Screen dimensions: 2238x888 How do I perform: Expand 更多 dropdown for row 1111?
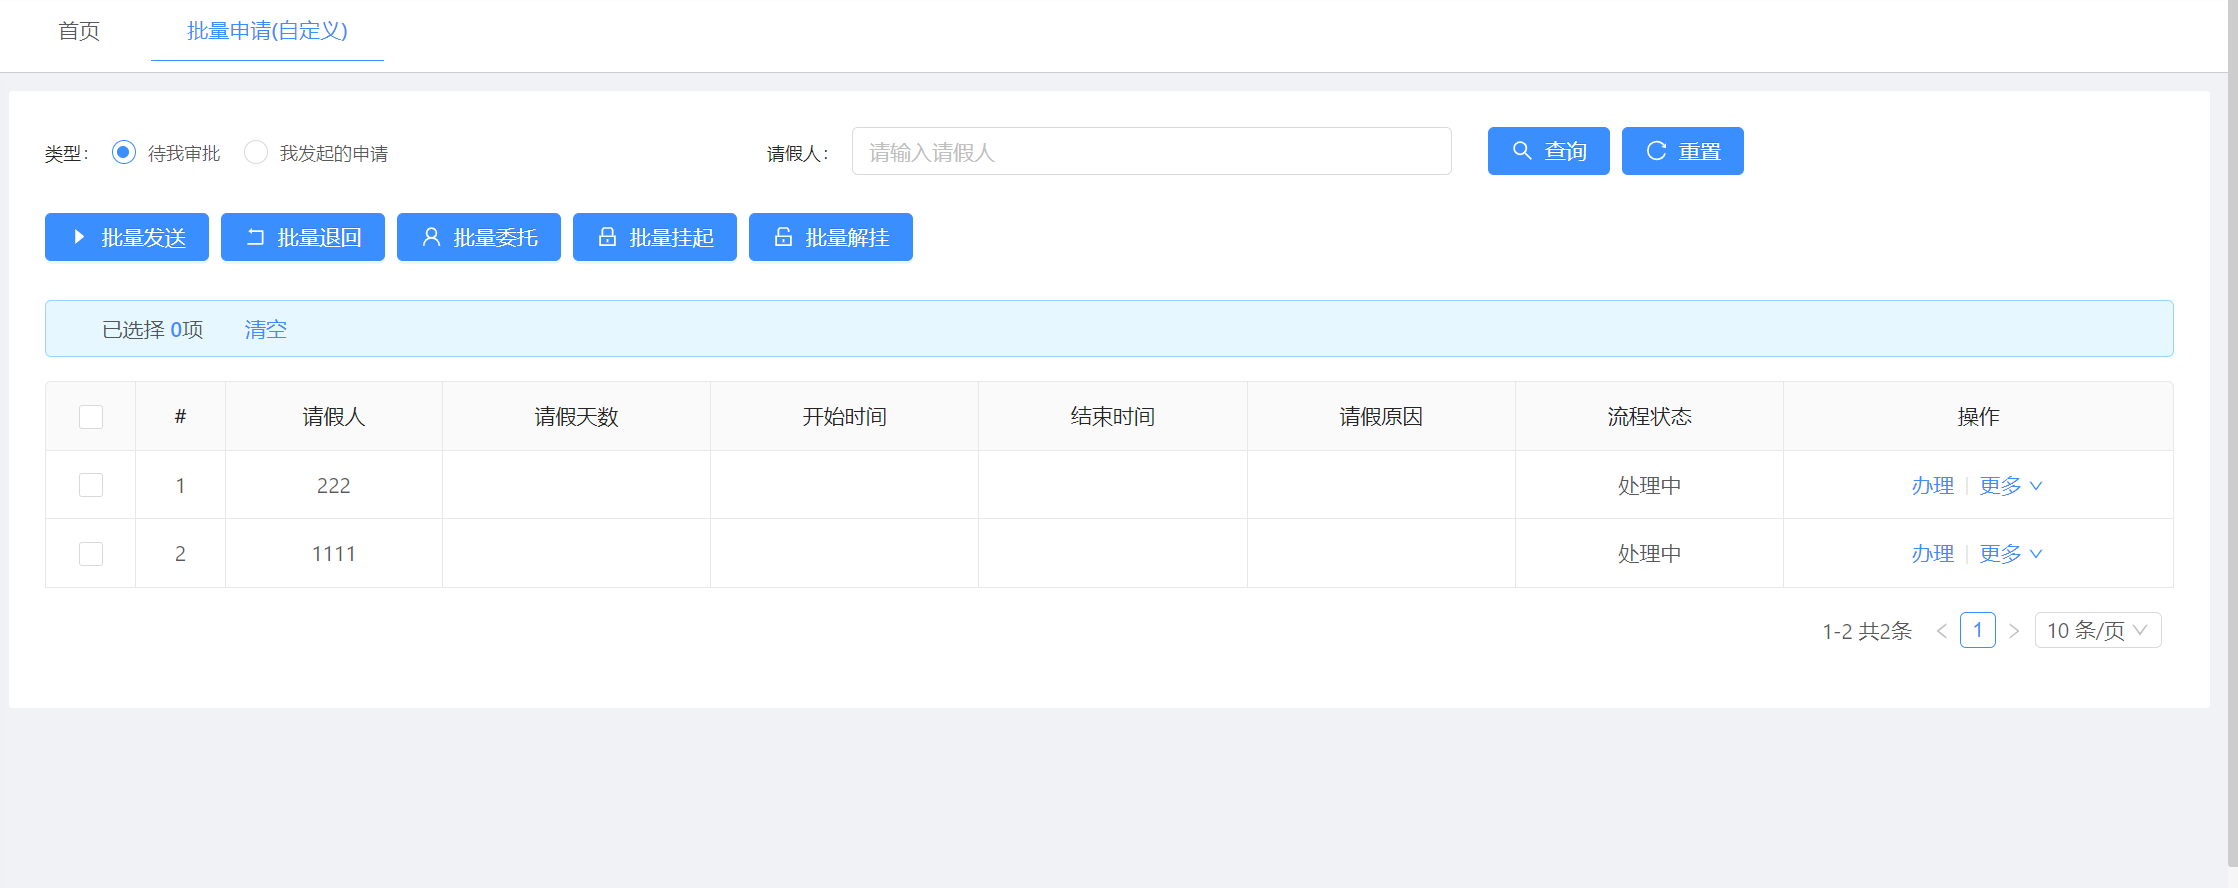[x=2011, y=553]
